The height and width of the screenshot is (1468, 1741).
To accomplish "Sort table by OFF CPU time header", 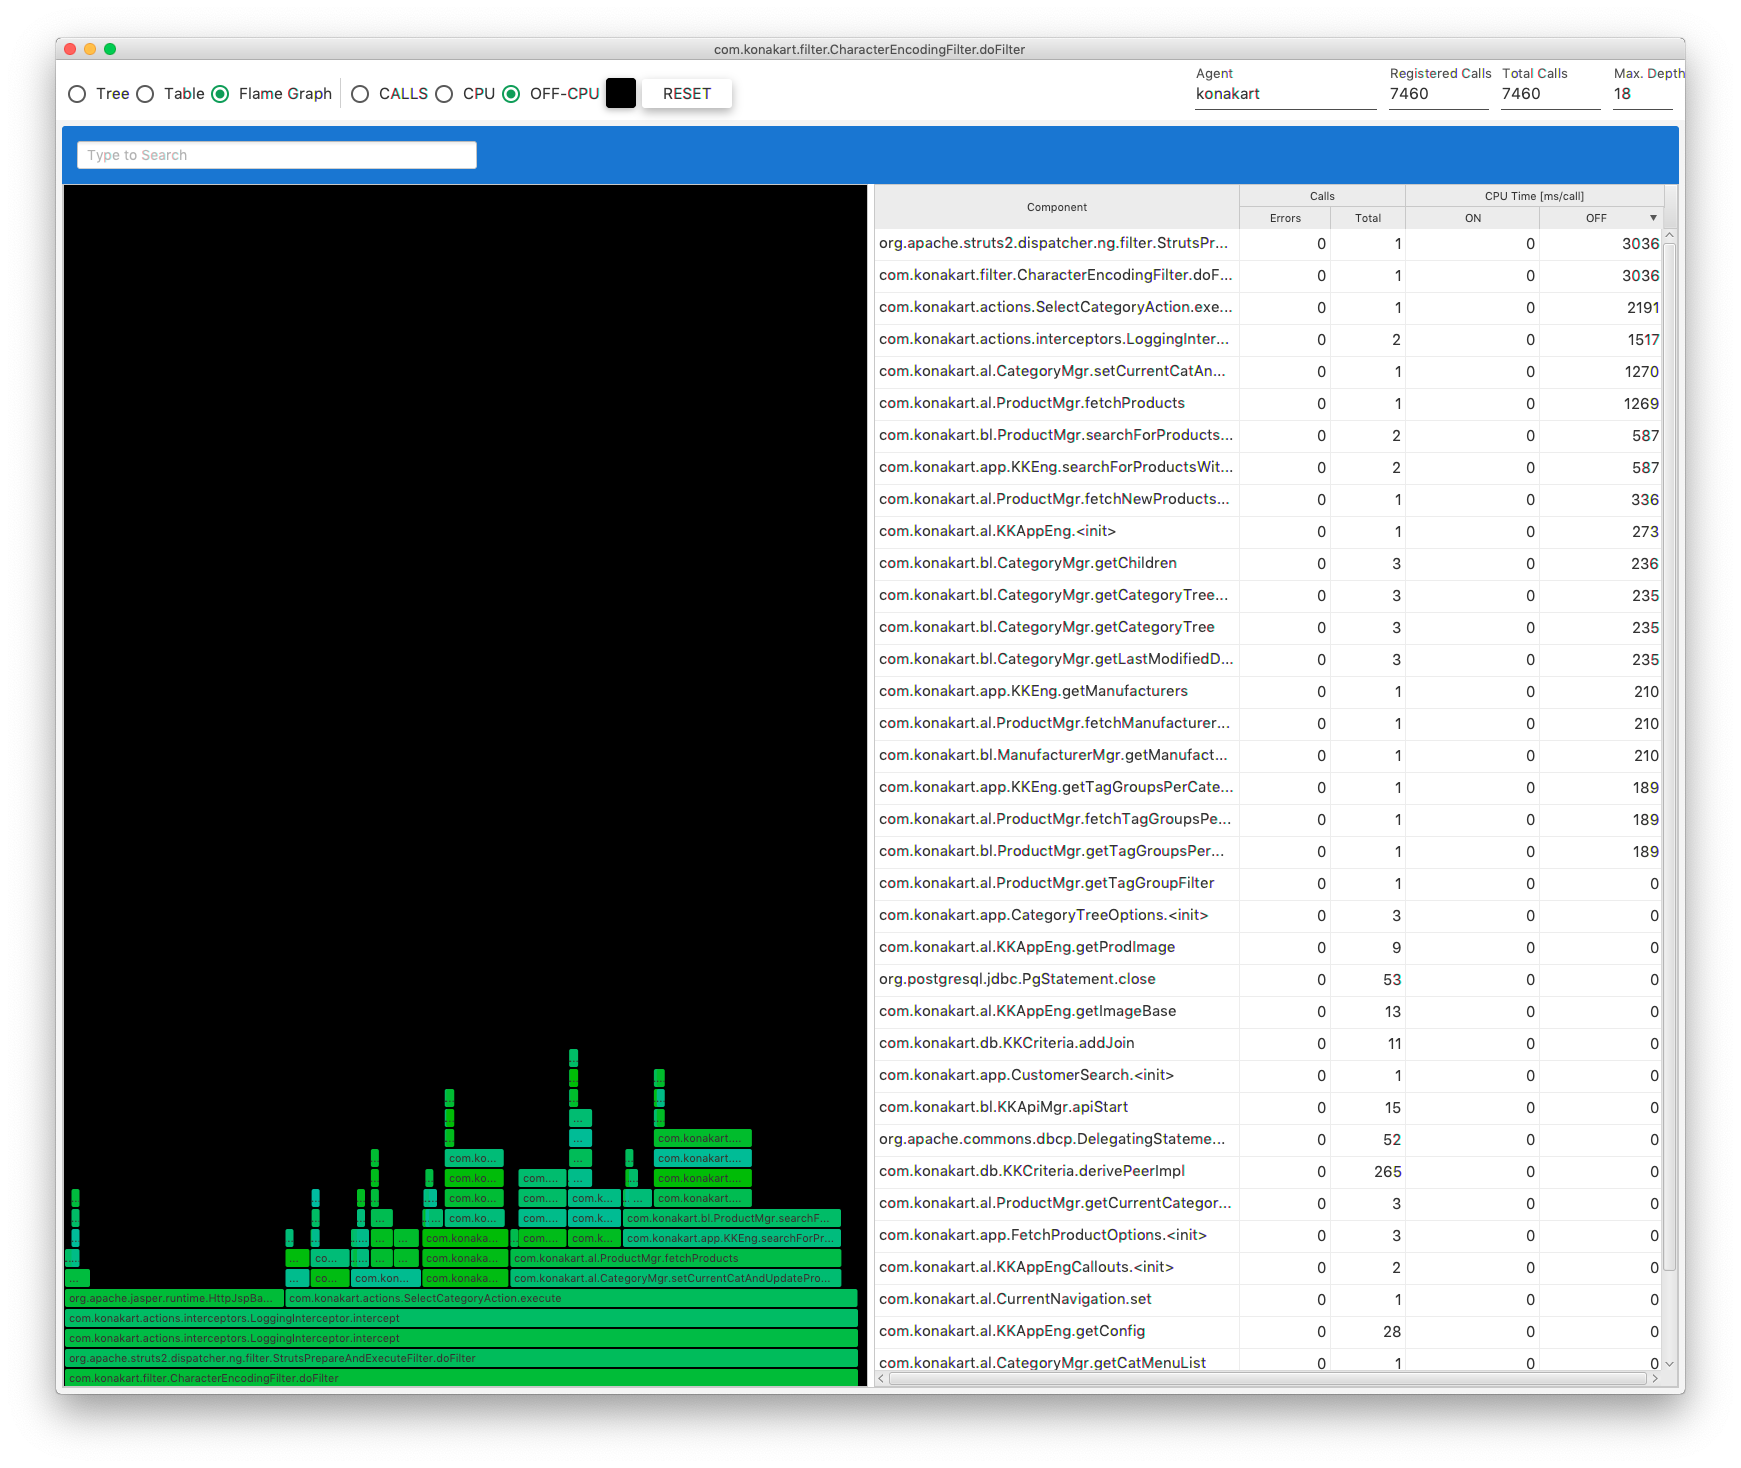I will coord(1601,218).
